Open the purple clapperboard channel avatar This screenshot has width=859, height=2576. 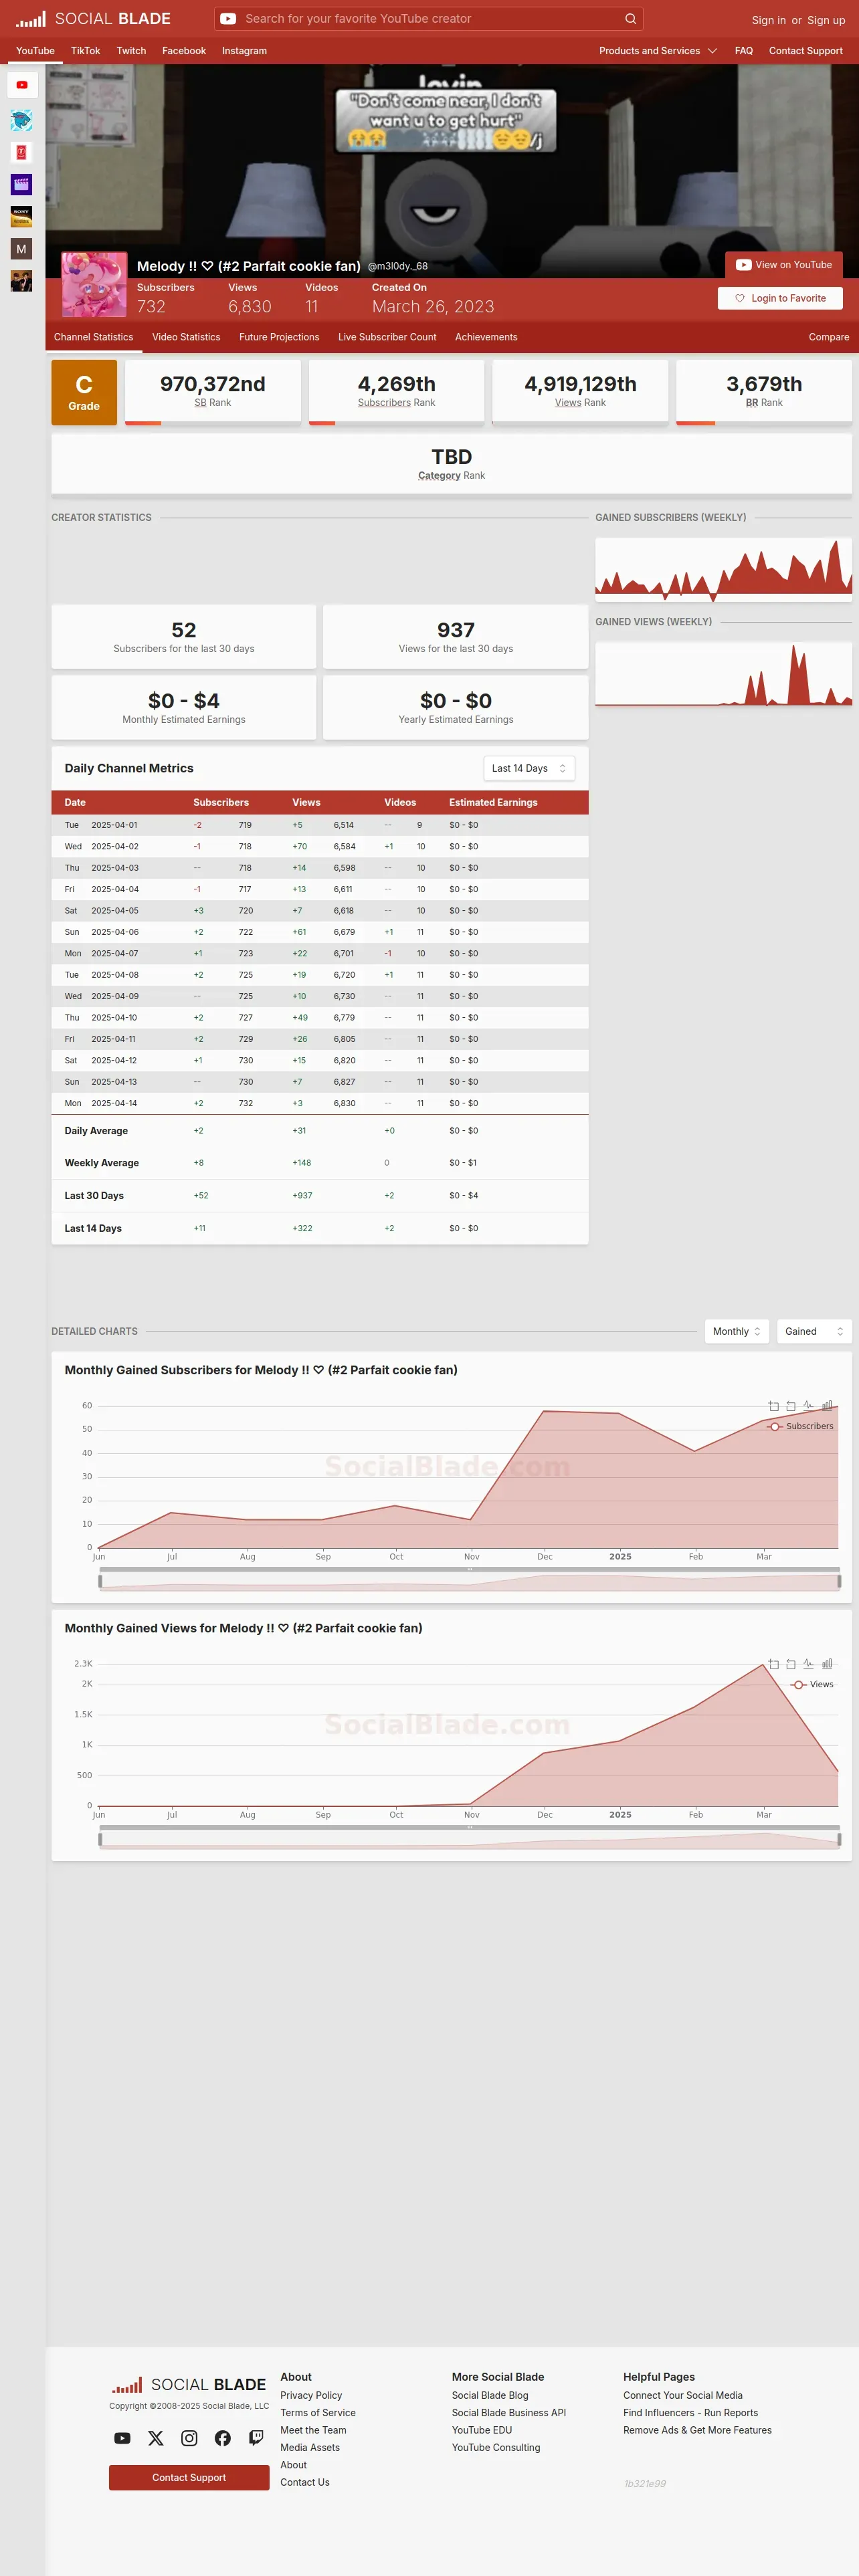click(21, 185)
